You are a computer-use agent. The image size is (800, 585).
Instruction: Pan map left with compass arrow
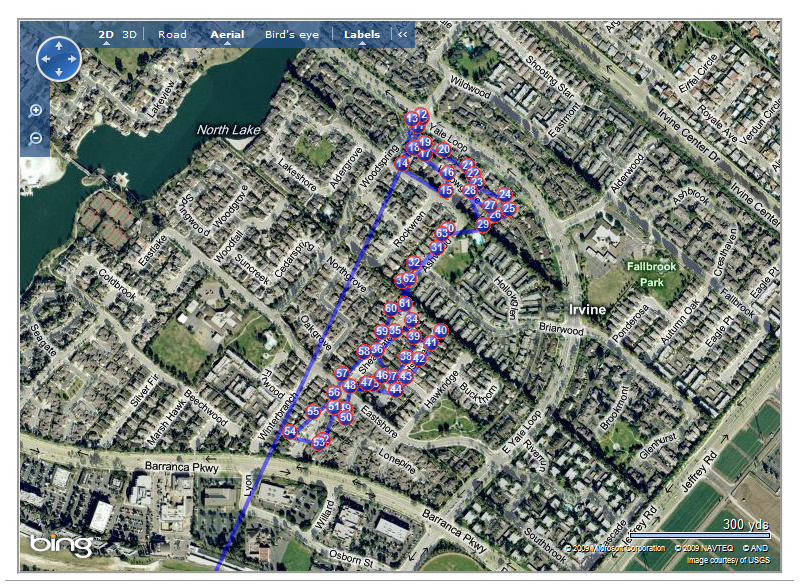[46, 59]
